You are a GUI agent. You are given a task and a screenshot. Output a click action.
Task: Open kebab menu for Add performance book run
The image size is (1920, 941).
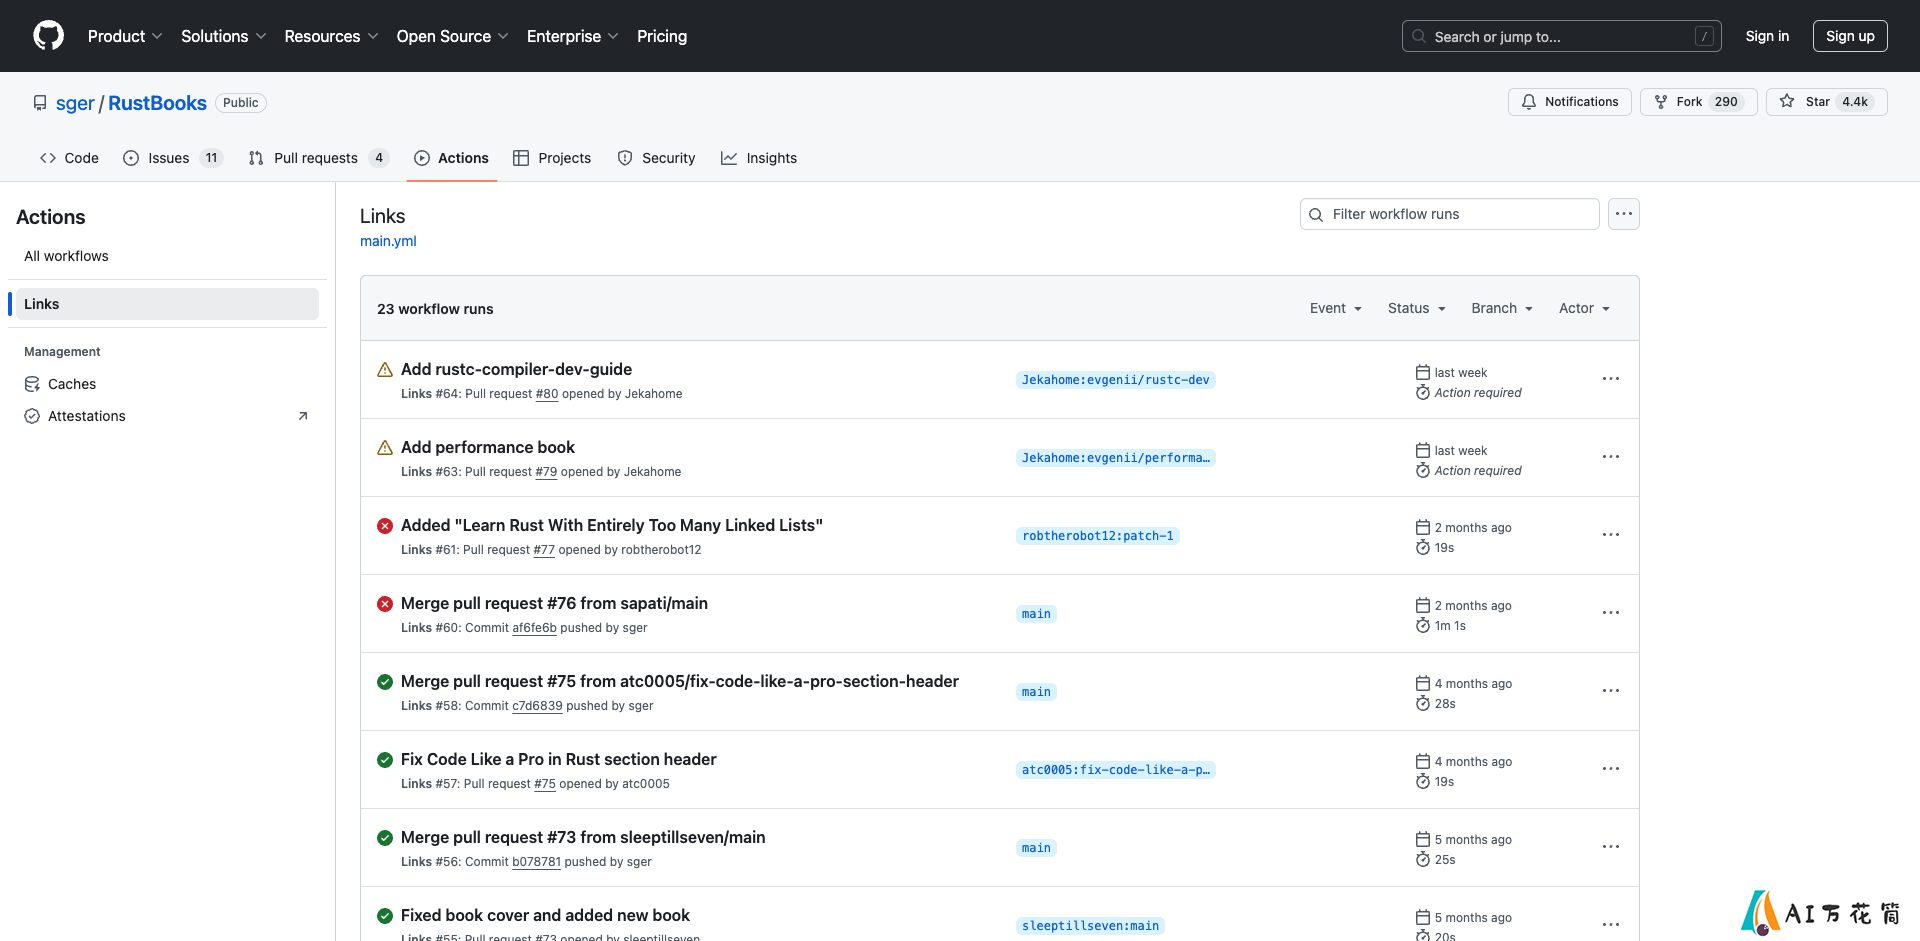(x=1610, y=457)
